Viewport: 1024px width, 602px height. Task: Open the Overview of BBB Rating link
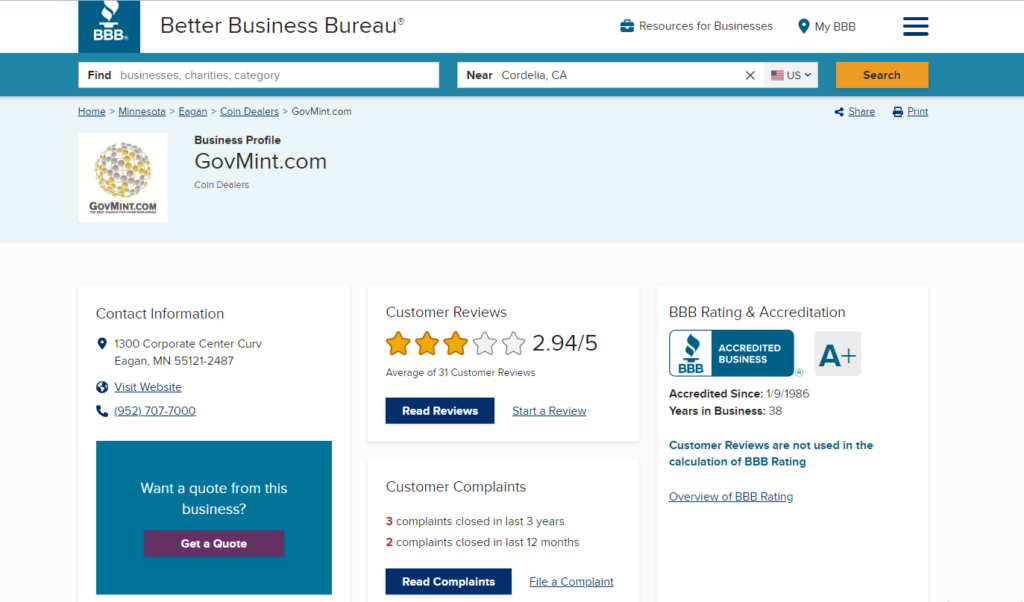731,497
